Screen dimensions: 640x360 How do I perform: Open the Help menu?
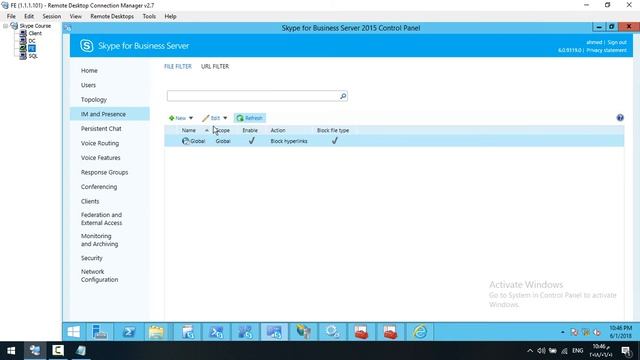click(x=170, y=16)
